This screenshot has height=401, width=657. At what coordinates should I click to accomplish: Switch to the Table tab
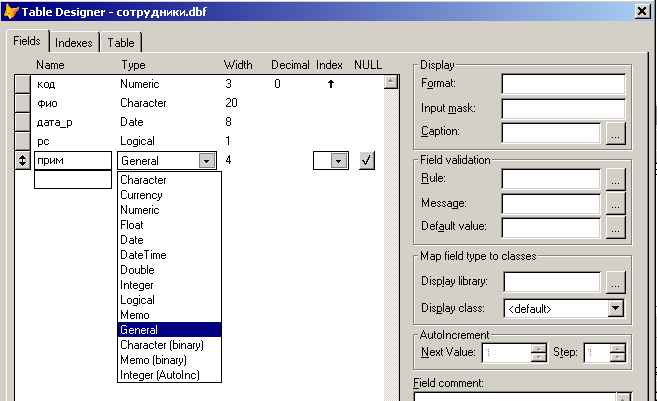click(123, 43)
